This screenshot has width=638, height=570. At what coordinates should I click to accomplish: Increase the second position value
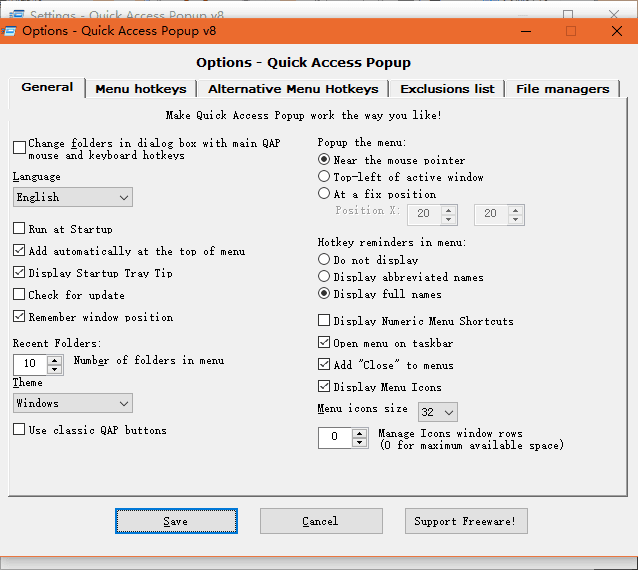point(516,210)
